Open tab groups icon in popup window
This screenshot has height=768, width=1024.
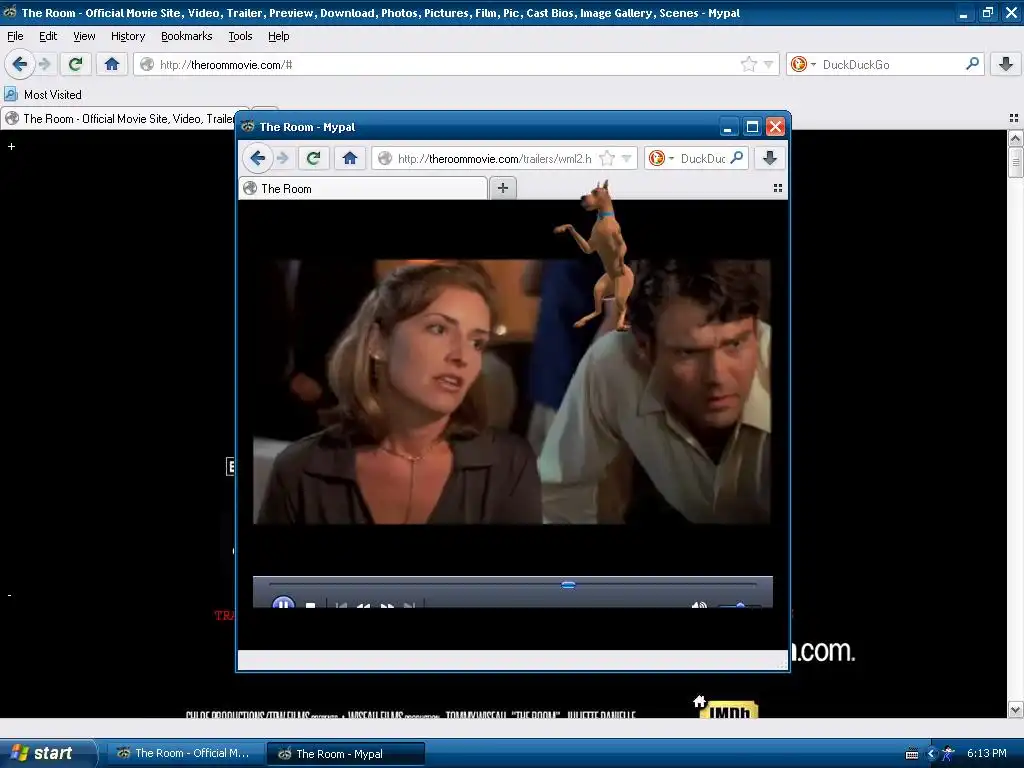click(x=778, y=188)
